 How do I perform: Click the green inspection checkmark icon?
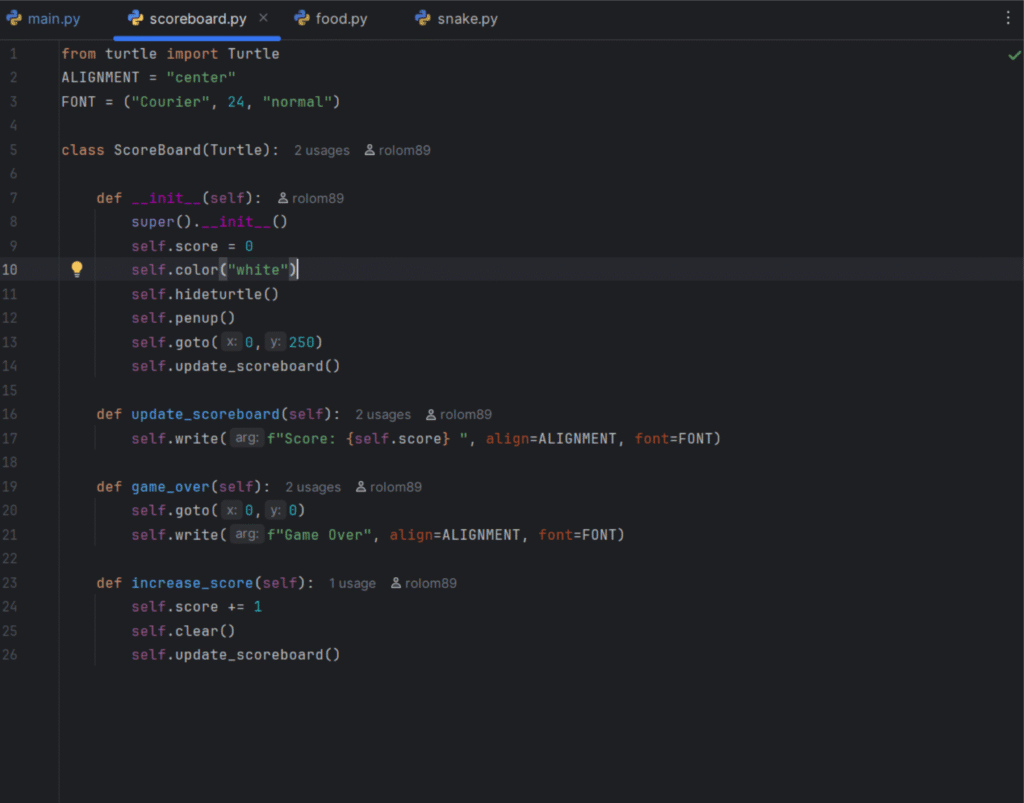click(x=1014, y=55)
